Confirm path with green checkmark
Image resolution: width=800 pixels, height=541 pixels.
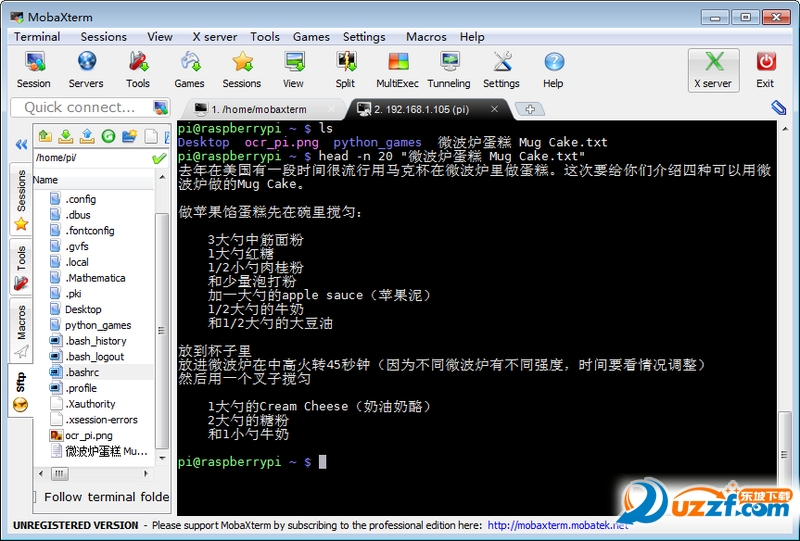(159, 158)
